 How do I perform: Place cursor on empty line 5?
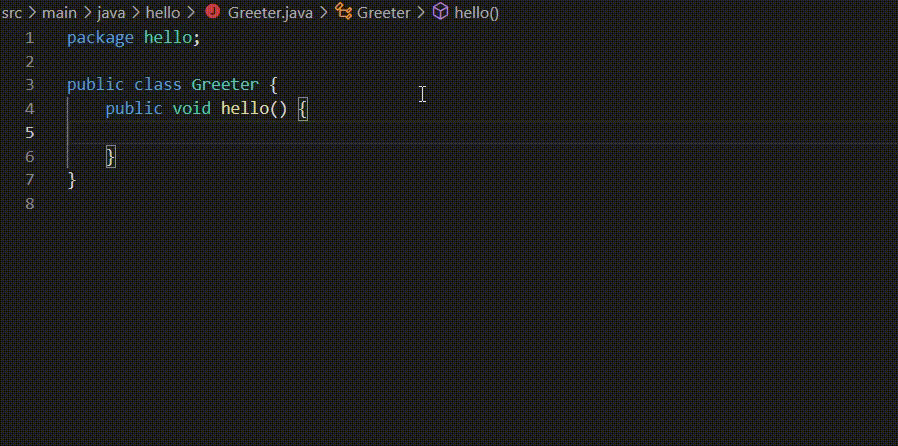pos(481,133)
